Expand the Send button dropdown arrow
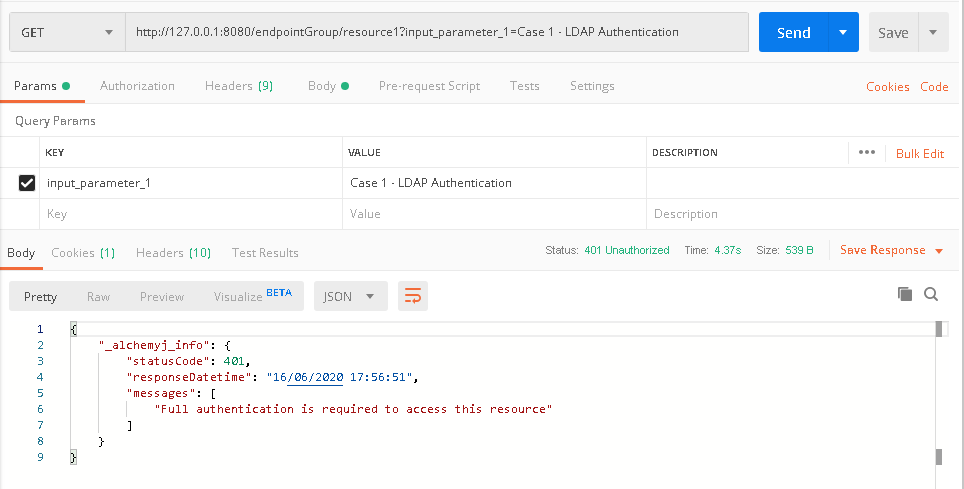The image size is (964, 489). pos(844,33)
